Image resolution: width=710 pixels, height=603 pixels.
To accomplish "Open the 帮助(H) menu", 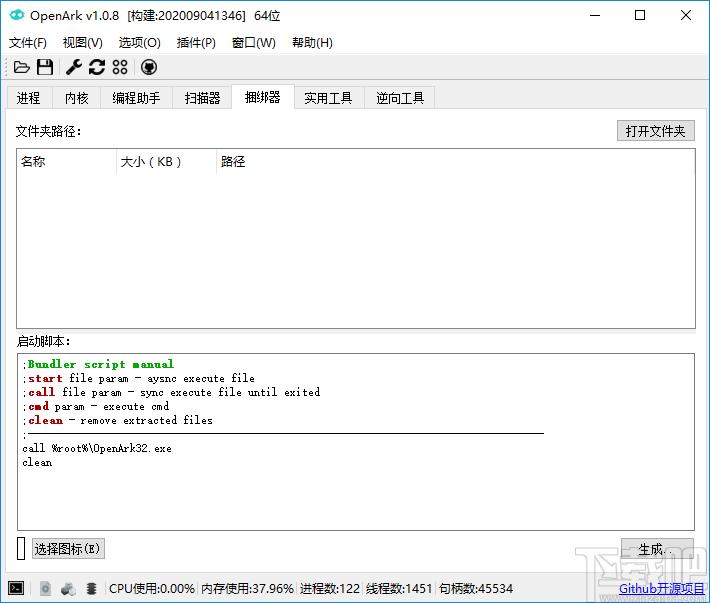I will [312, 43].
